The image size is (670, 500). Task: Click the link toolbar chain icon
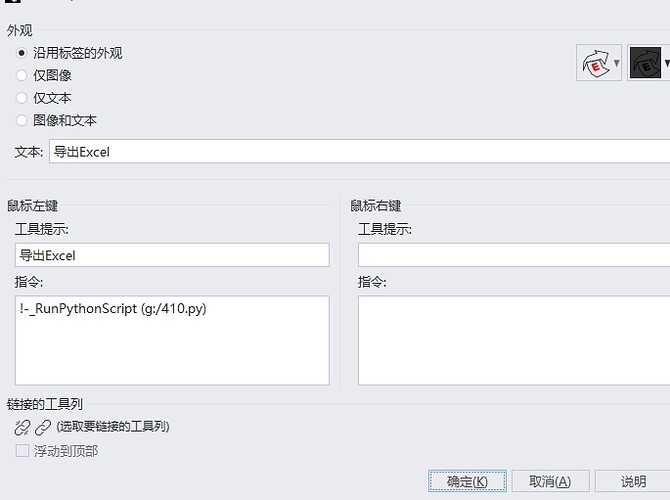43,427
